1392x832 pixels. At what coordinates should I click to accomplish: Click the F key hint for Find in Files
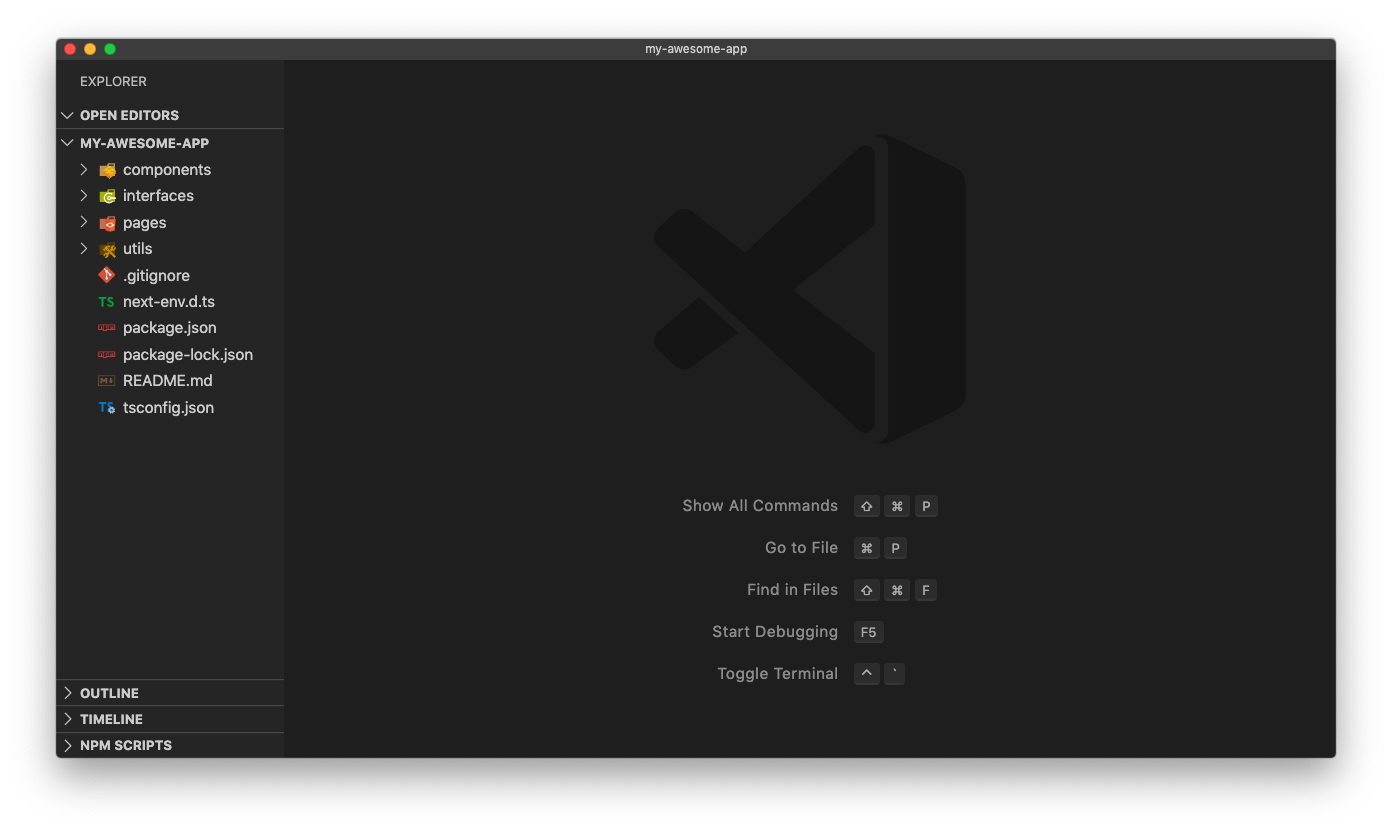click(x=926, y=590)
